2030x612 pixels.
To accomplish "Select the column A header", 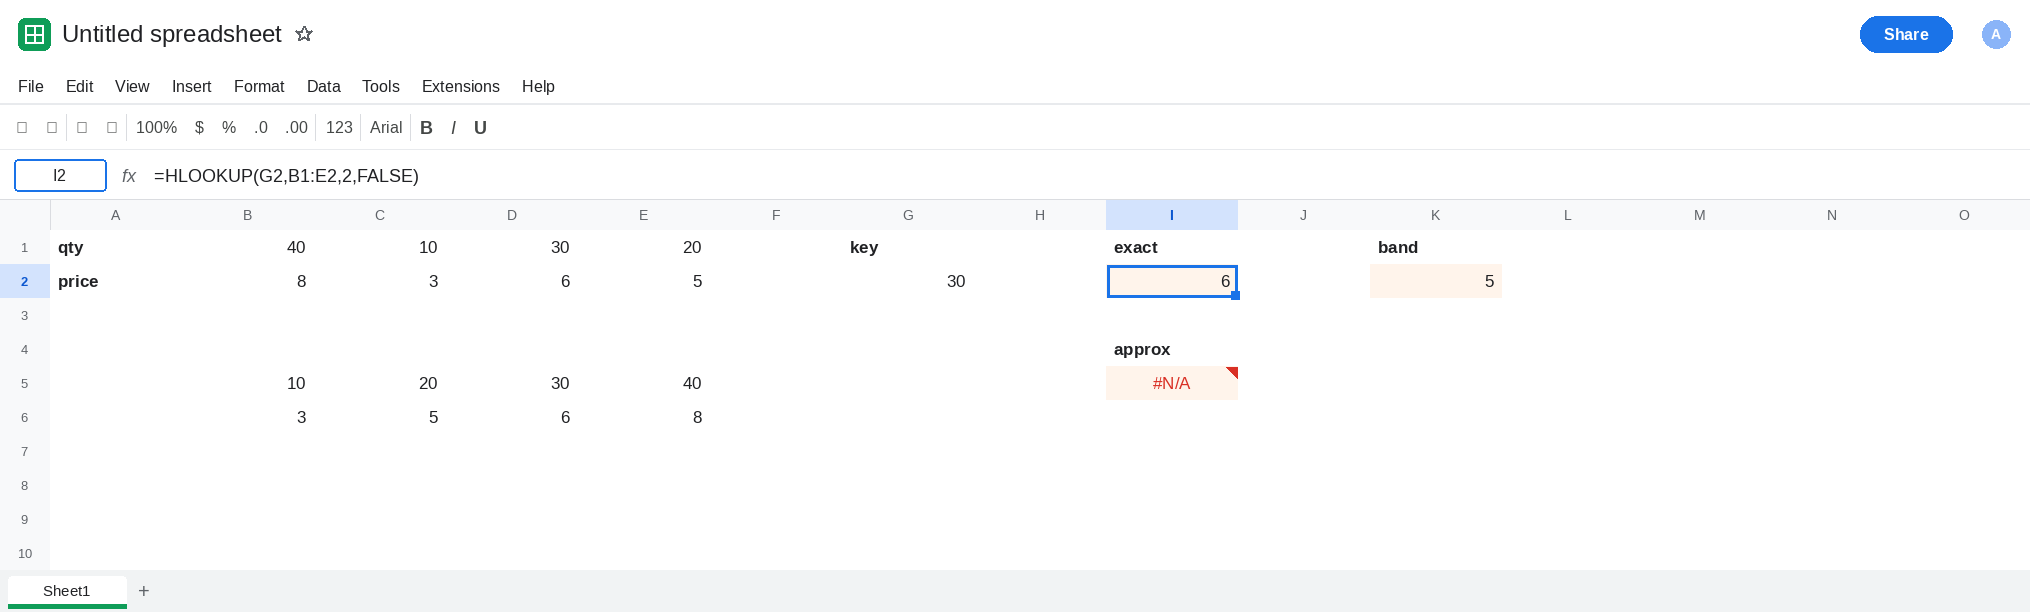I will point(116,215).
